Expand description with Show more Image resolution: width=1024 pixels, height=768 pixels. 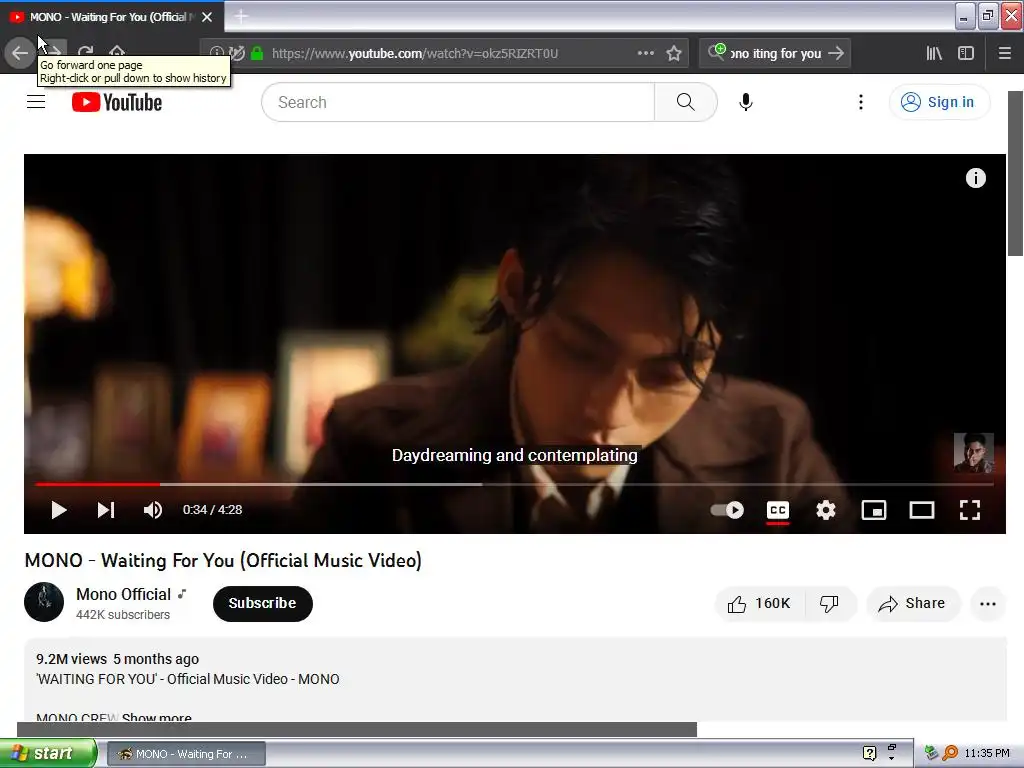click(157, 717)
